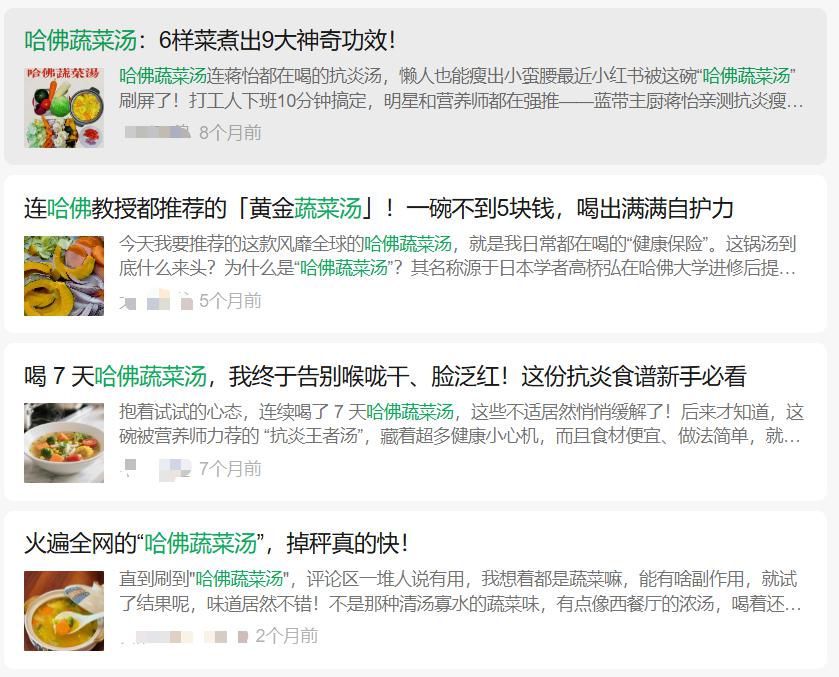839x677 pixels.
Task: Click the 8个月前 timestamp
Action: tap(230, 132)
